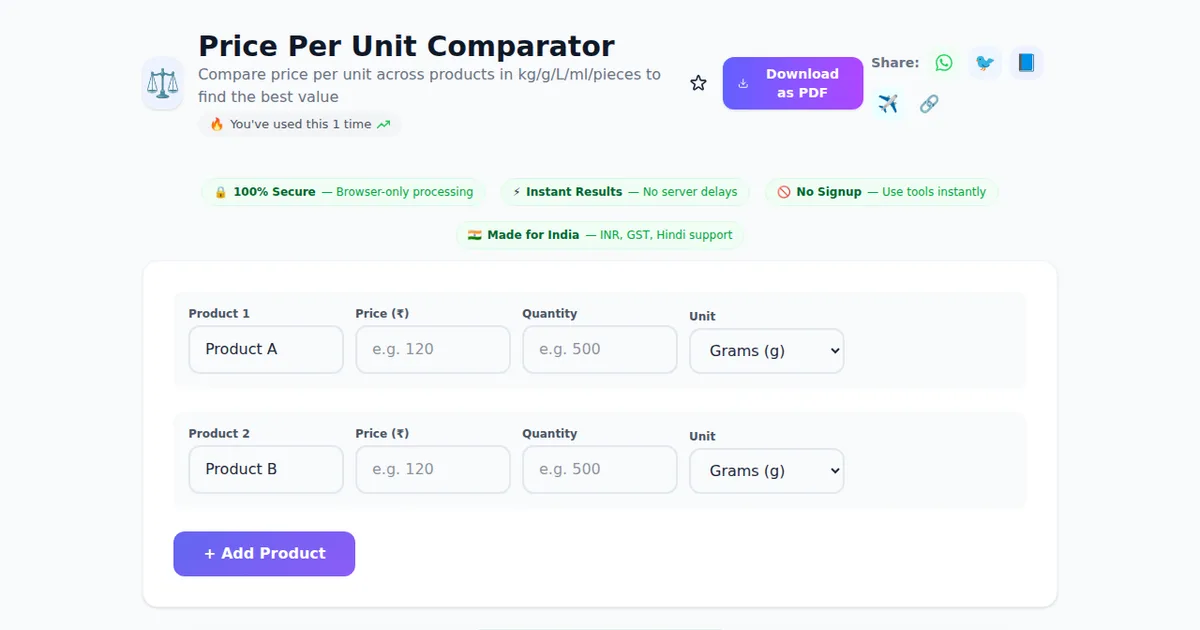Focus the Product 1 name field
The height and width of the screenshot is (630, 1200).
point(266,349)
